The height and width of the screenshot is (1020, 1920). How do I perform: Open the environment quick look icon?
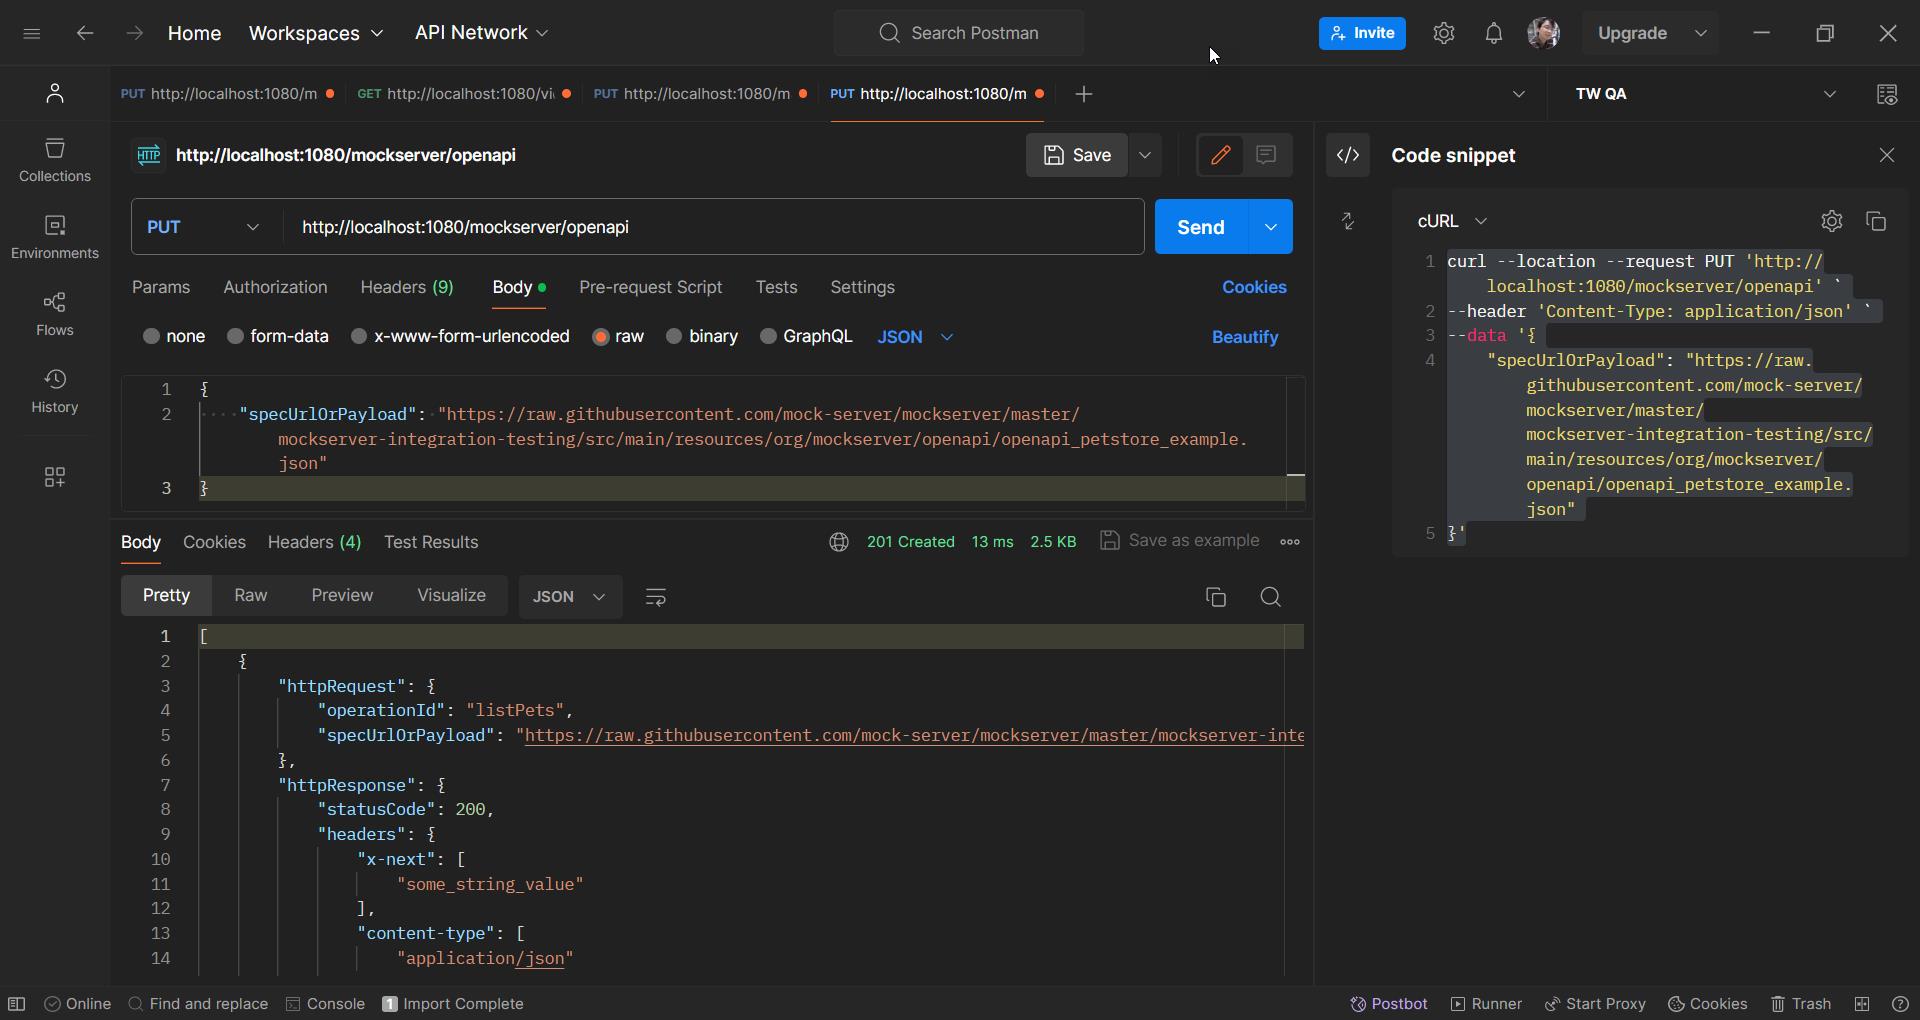click(1887, 94)
